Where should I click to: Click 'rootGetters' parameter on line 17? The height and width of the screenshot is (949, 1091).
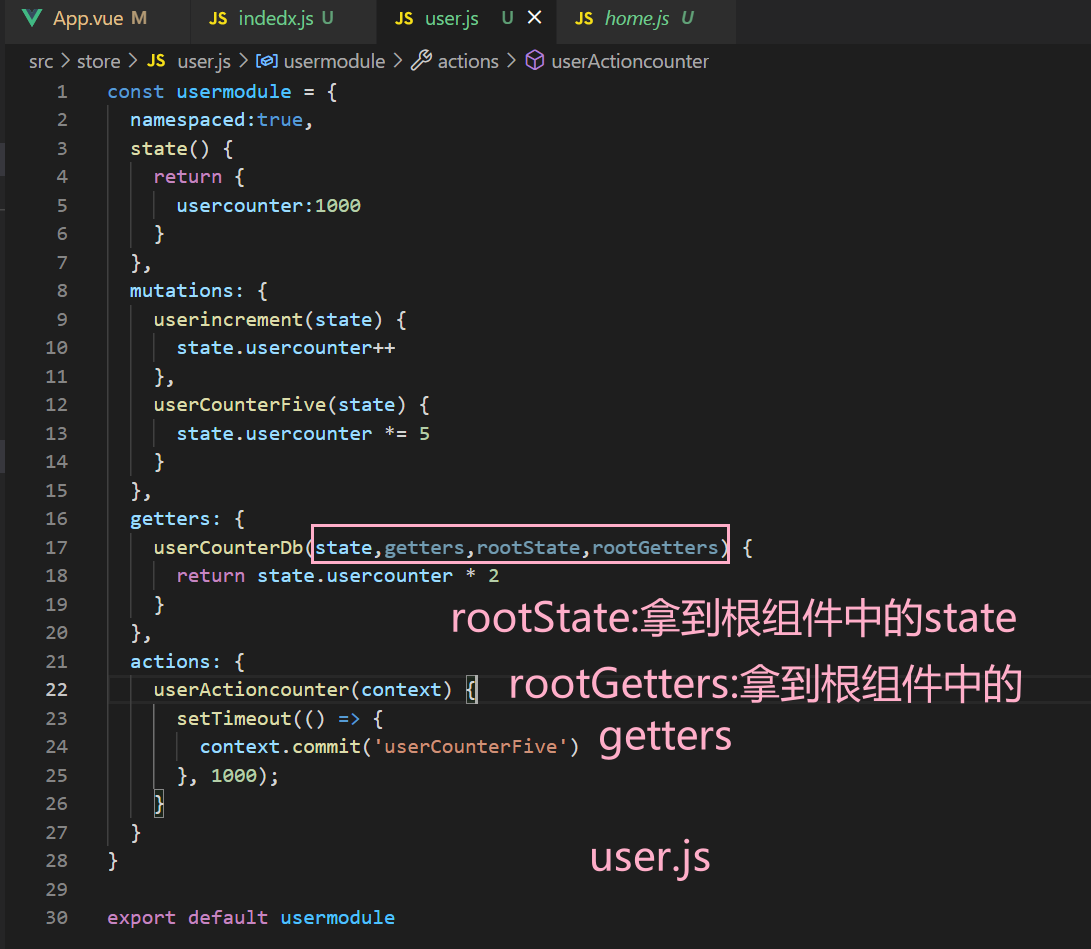tap(655, 548)
